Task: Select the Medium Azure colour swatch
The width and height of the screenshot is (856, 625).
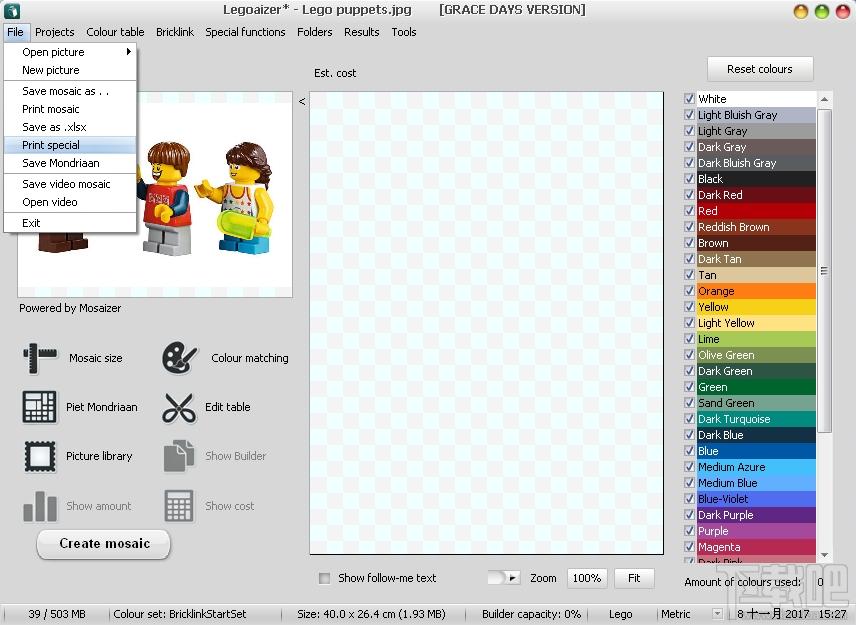Action: click(756, 467)
